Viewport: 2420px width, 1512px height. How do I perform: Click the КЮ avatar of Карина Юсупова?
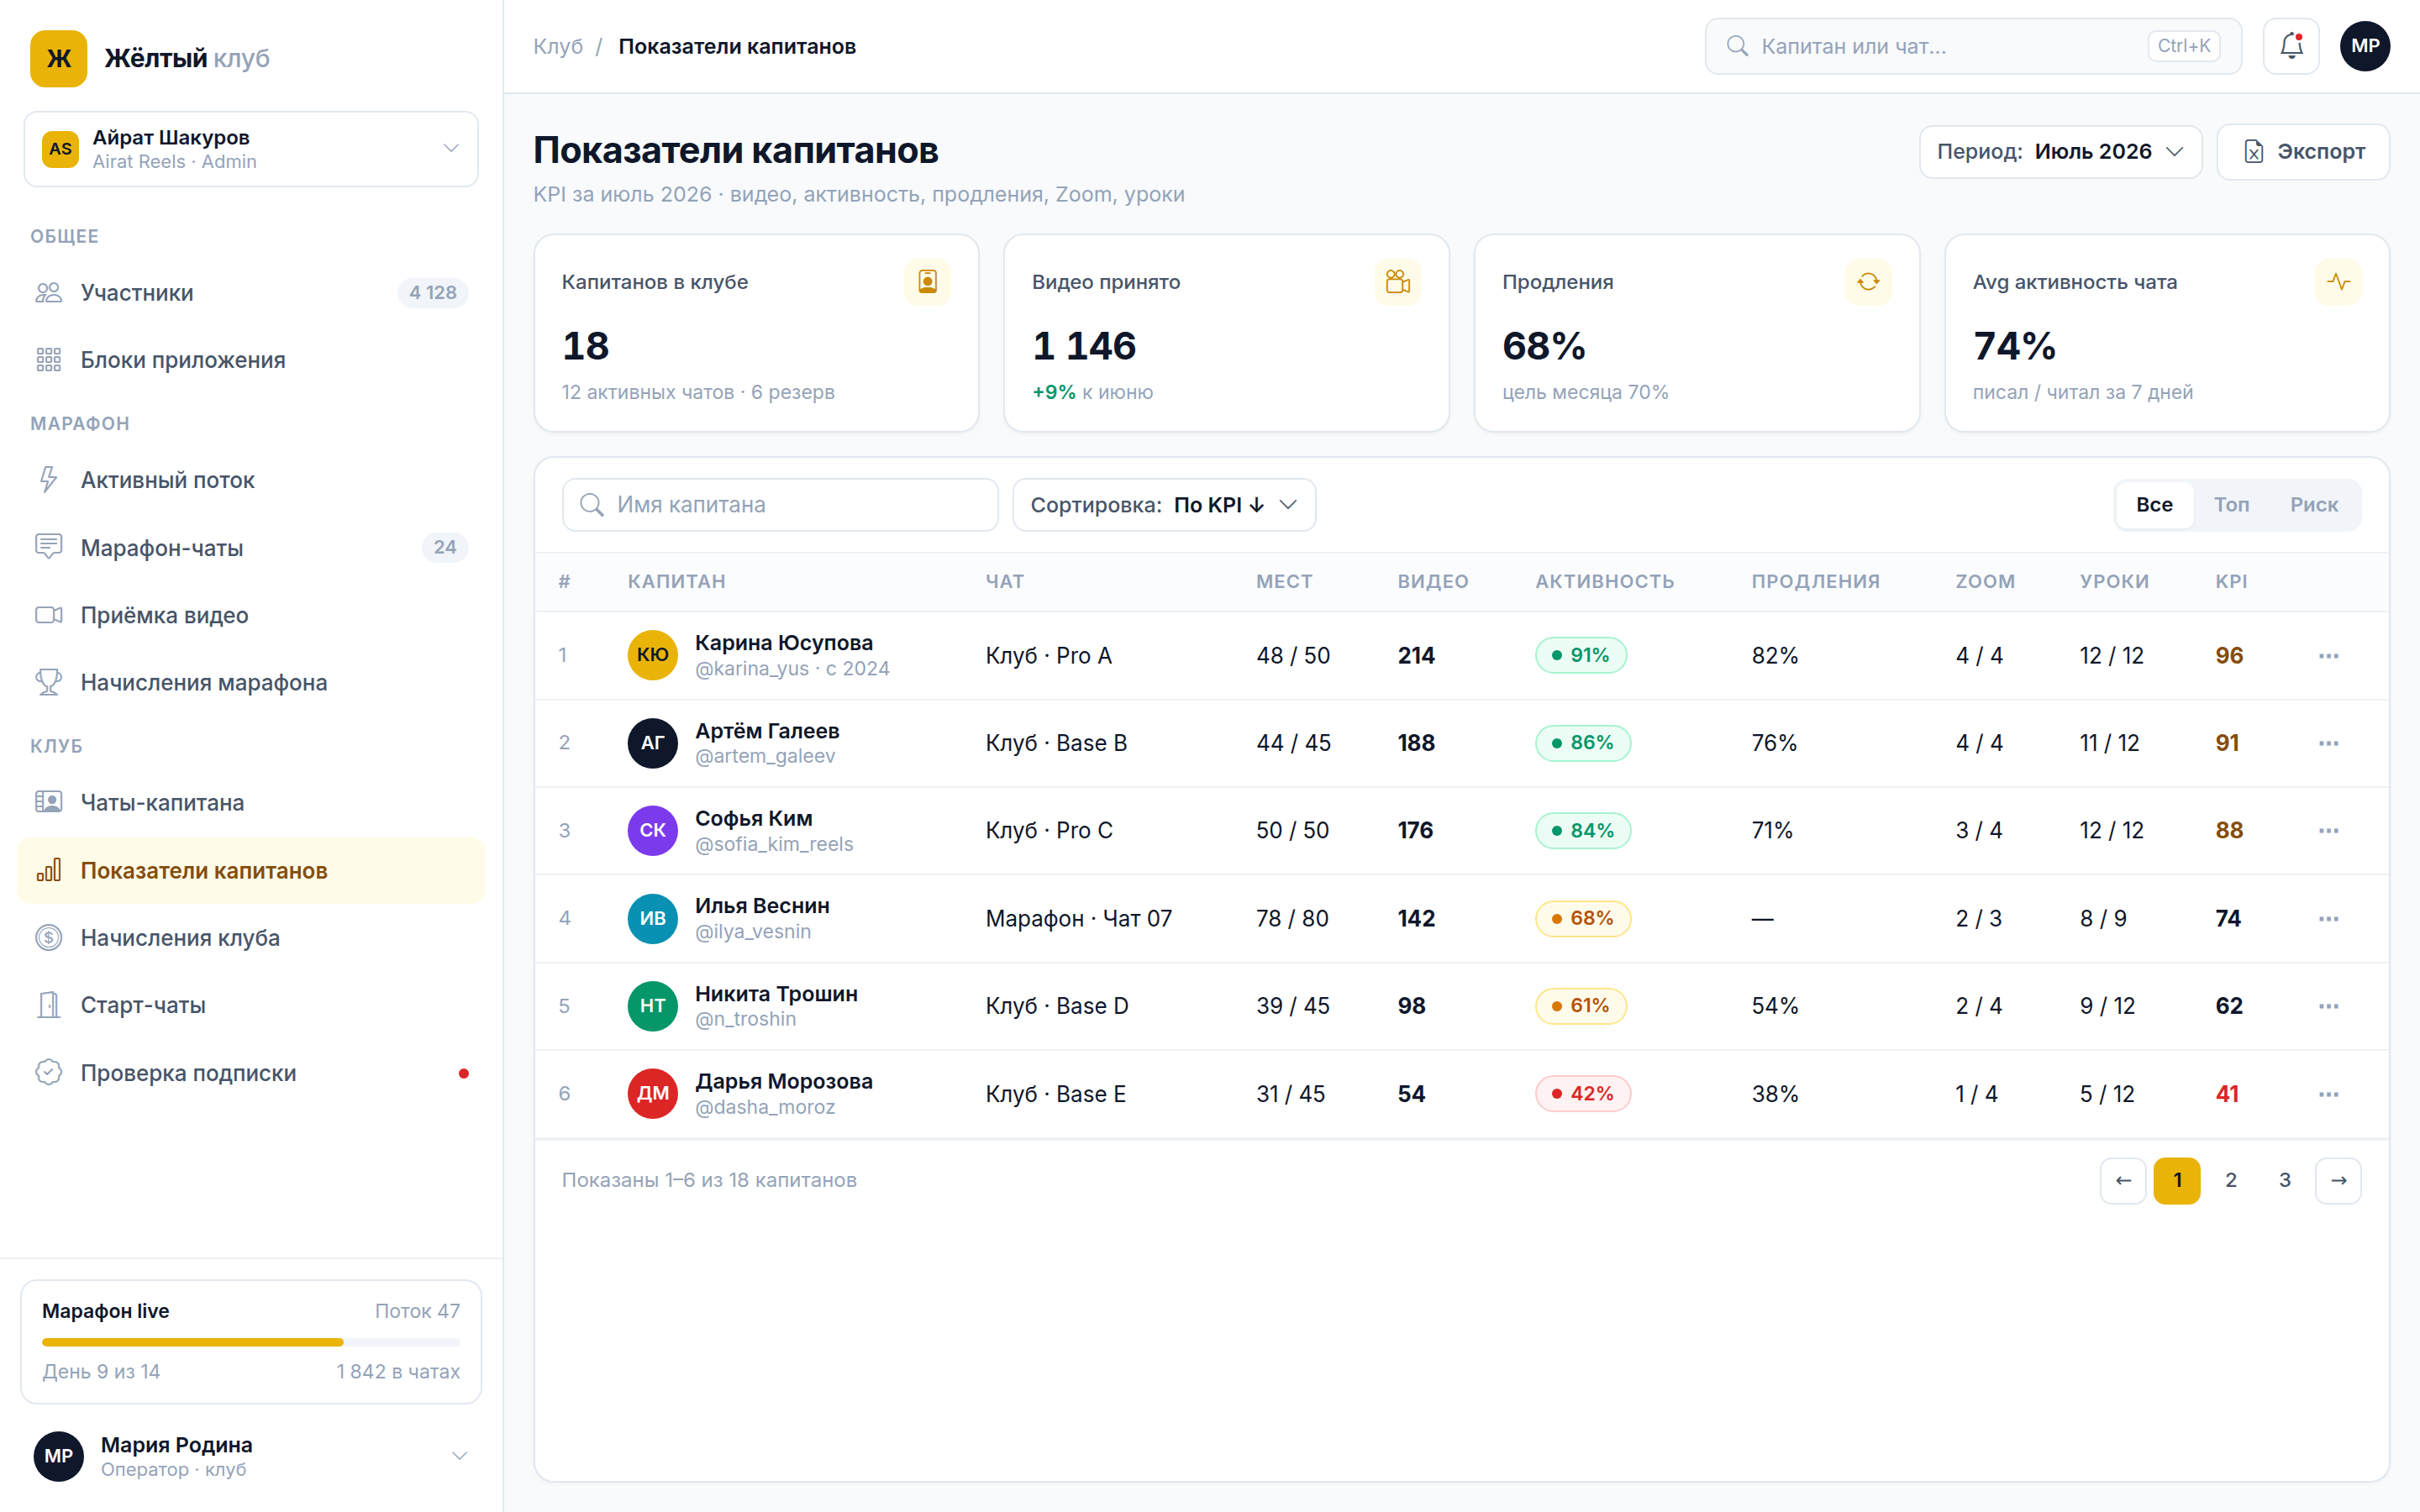pos(652,655)
